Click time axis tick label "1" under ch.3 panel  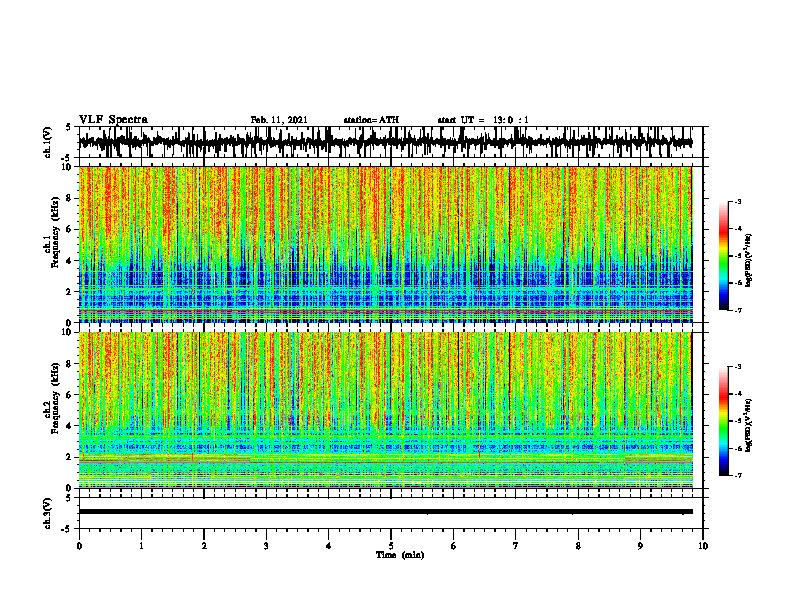coord(141,546)
